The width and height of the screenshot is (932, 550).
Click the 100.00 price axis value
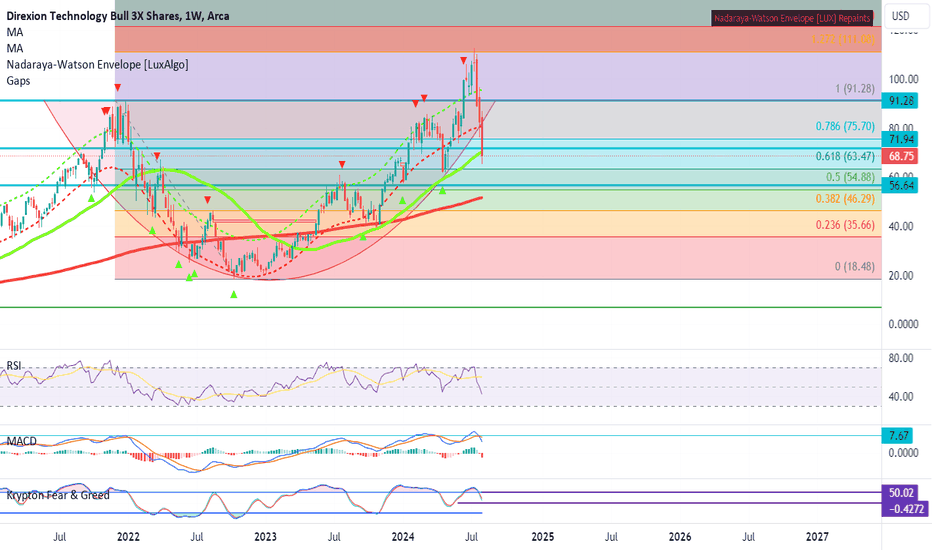(903, 79)
